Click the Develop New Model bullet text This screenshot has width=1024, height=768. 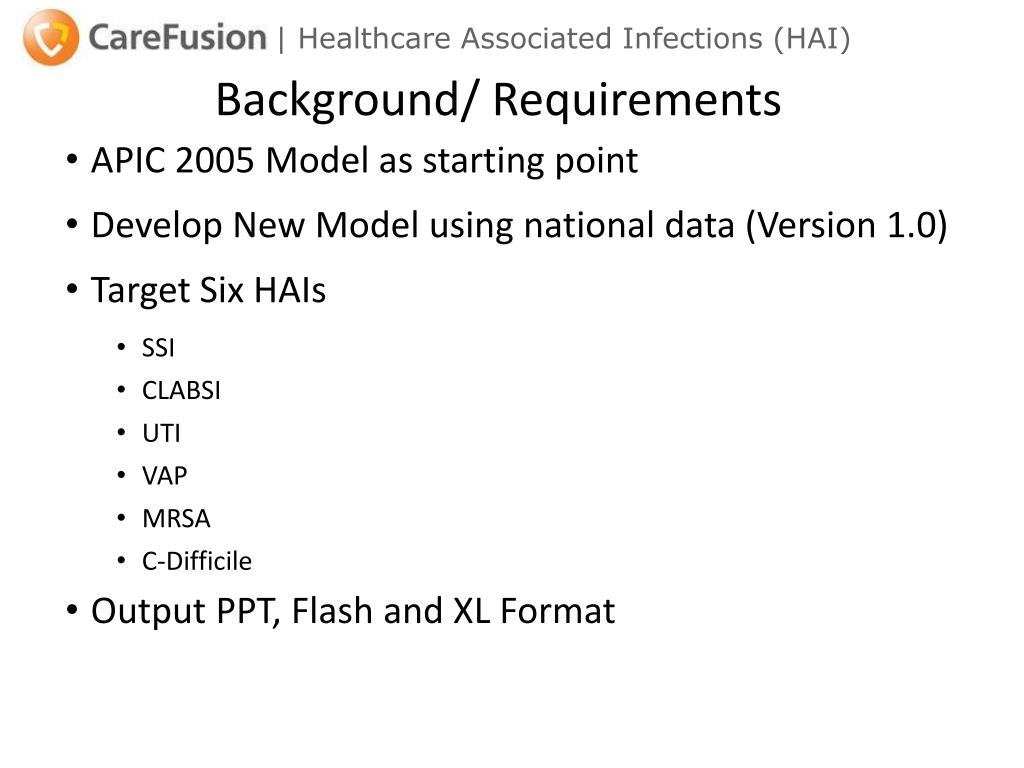tap(519, 226)
